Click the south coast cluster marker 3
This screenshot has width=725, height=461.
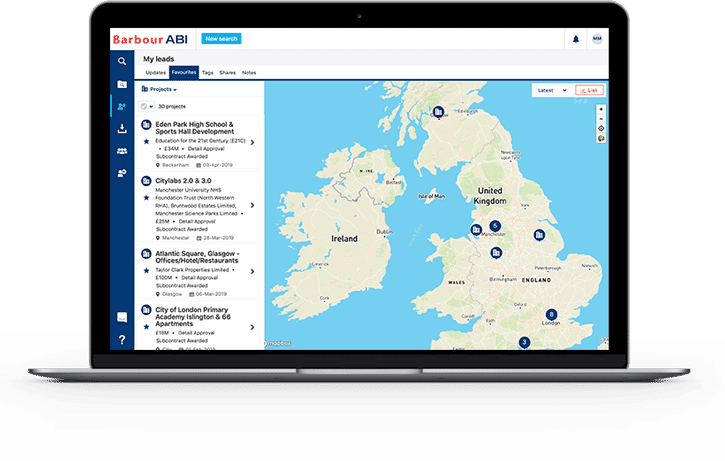click(524, 342)
